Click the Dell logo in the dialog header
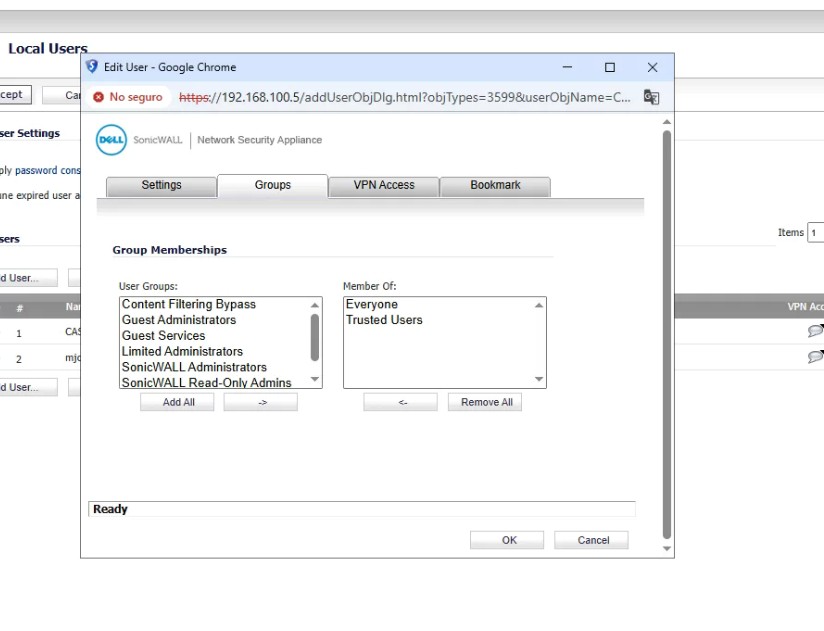 click(111, 140)
